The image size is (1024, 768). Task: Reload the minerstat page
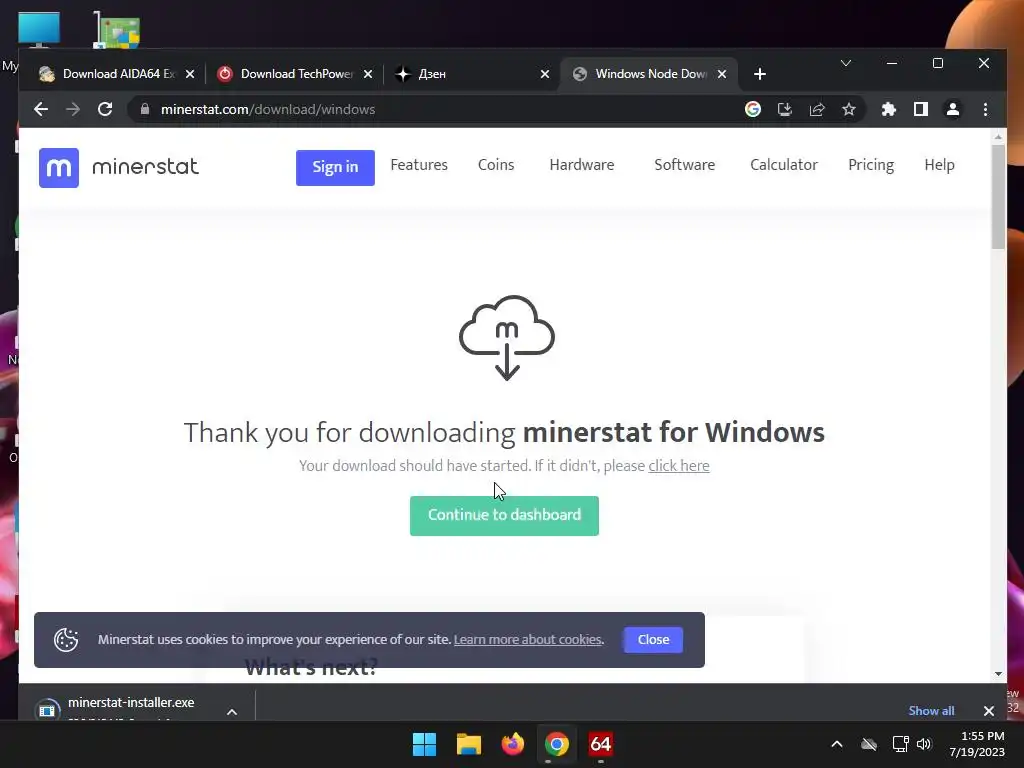tap(105, 109)
